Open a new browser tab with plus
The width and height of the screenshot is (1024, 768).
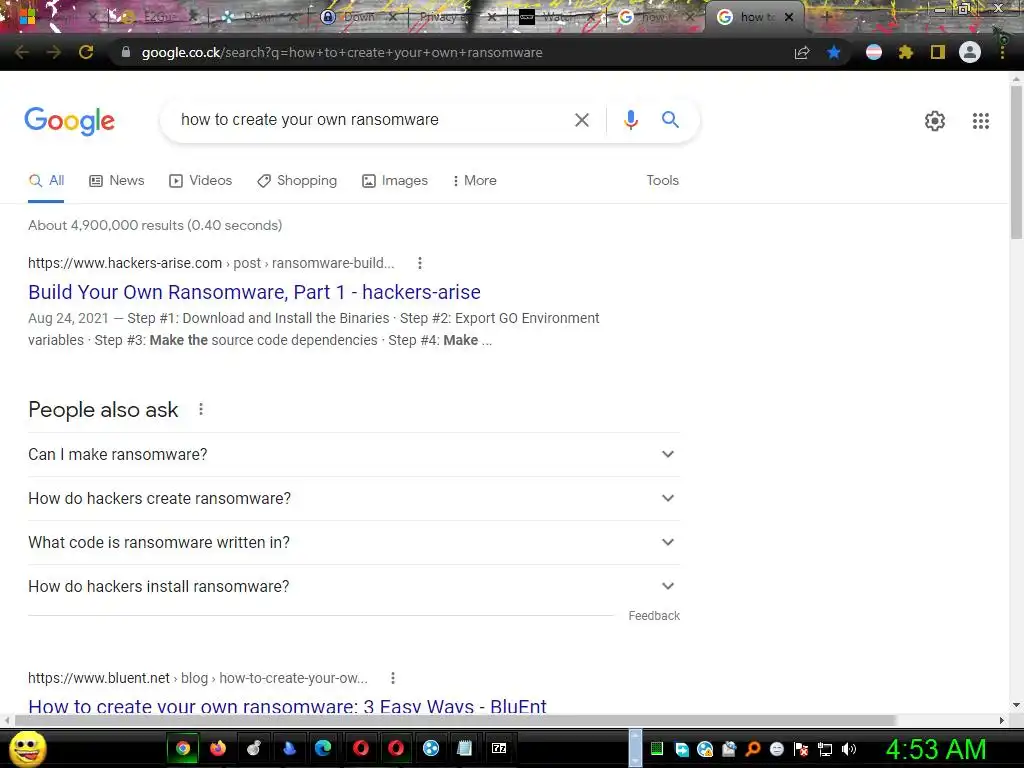[x=826, y=17]
